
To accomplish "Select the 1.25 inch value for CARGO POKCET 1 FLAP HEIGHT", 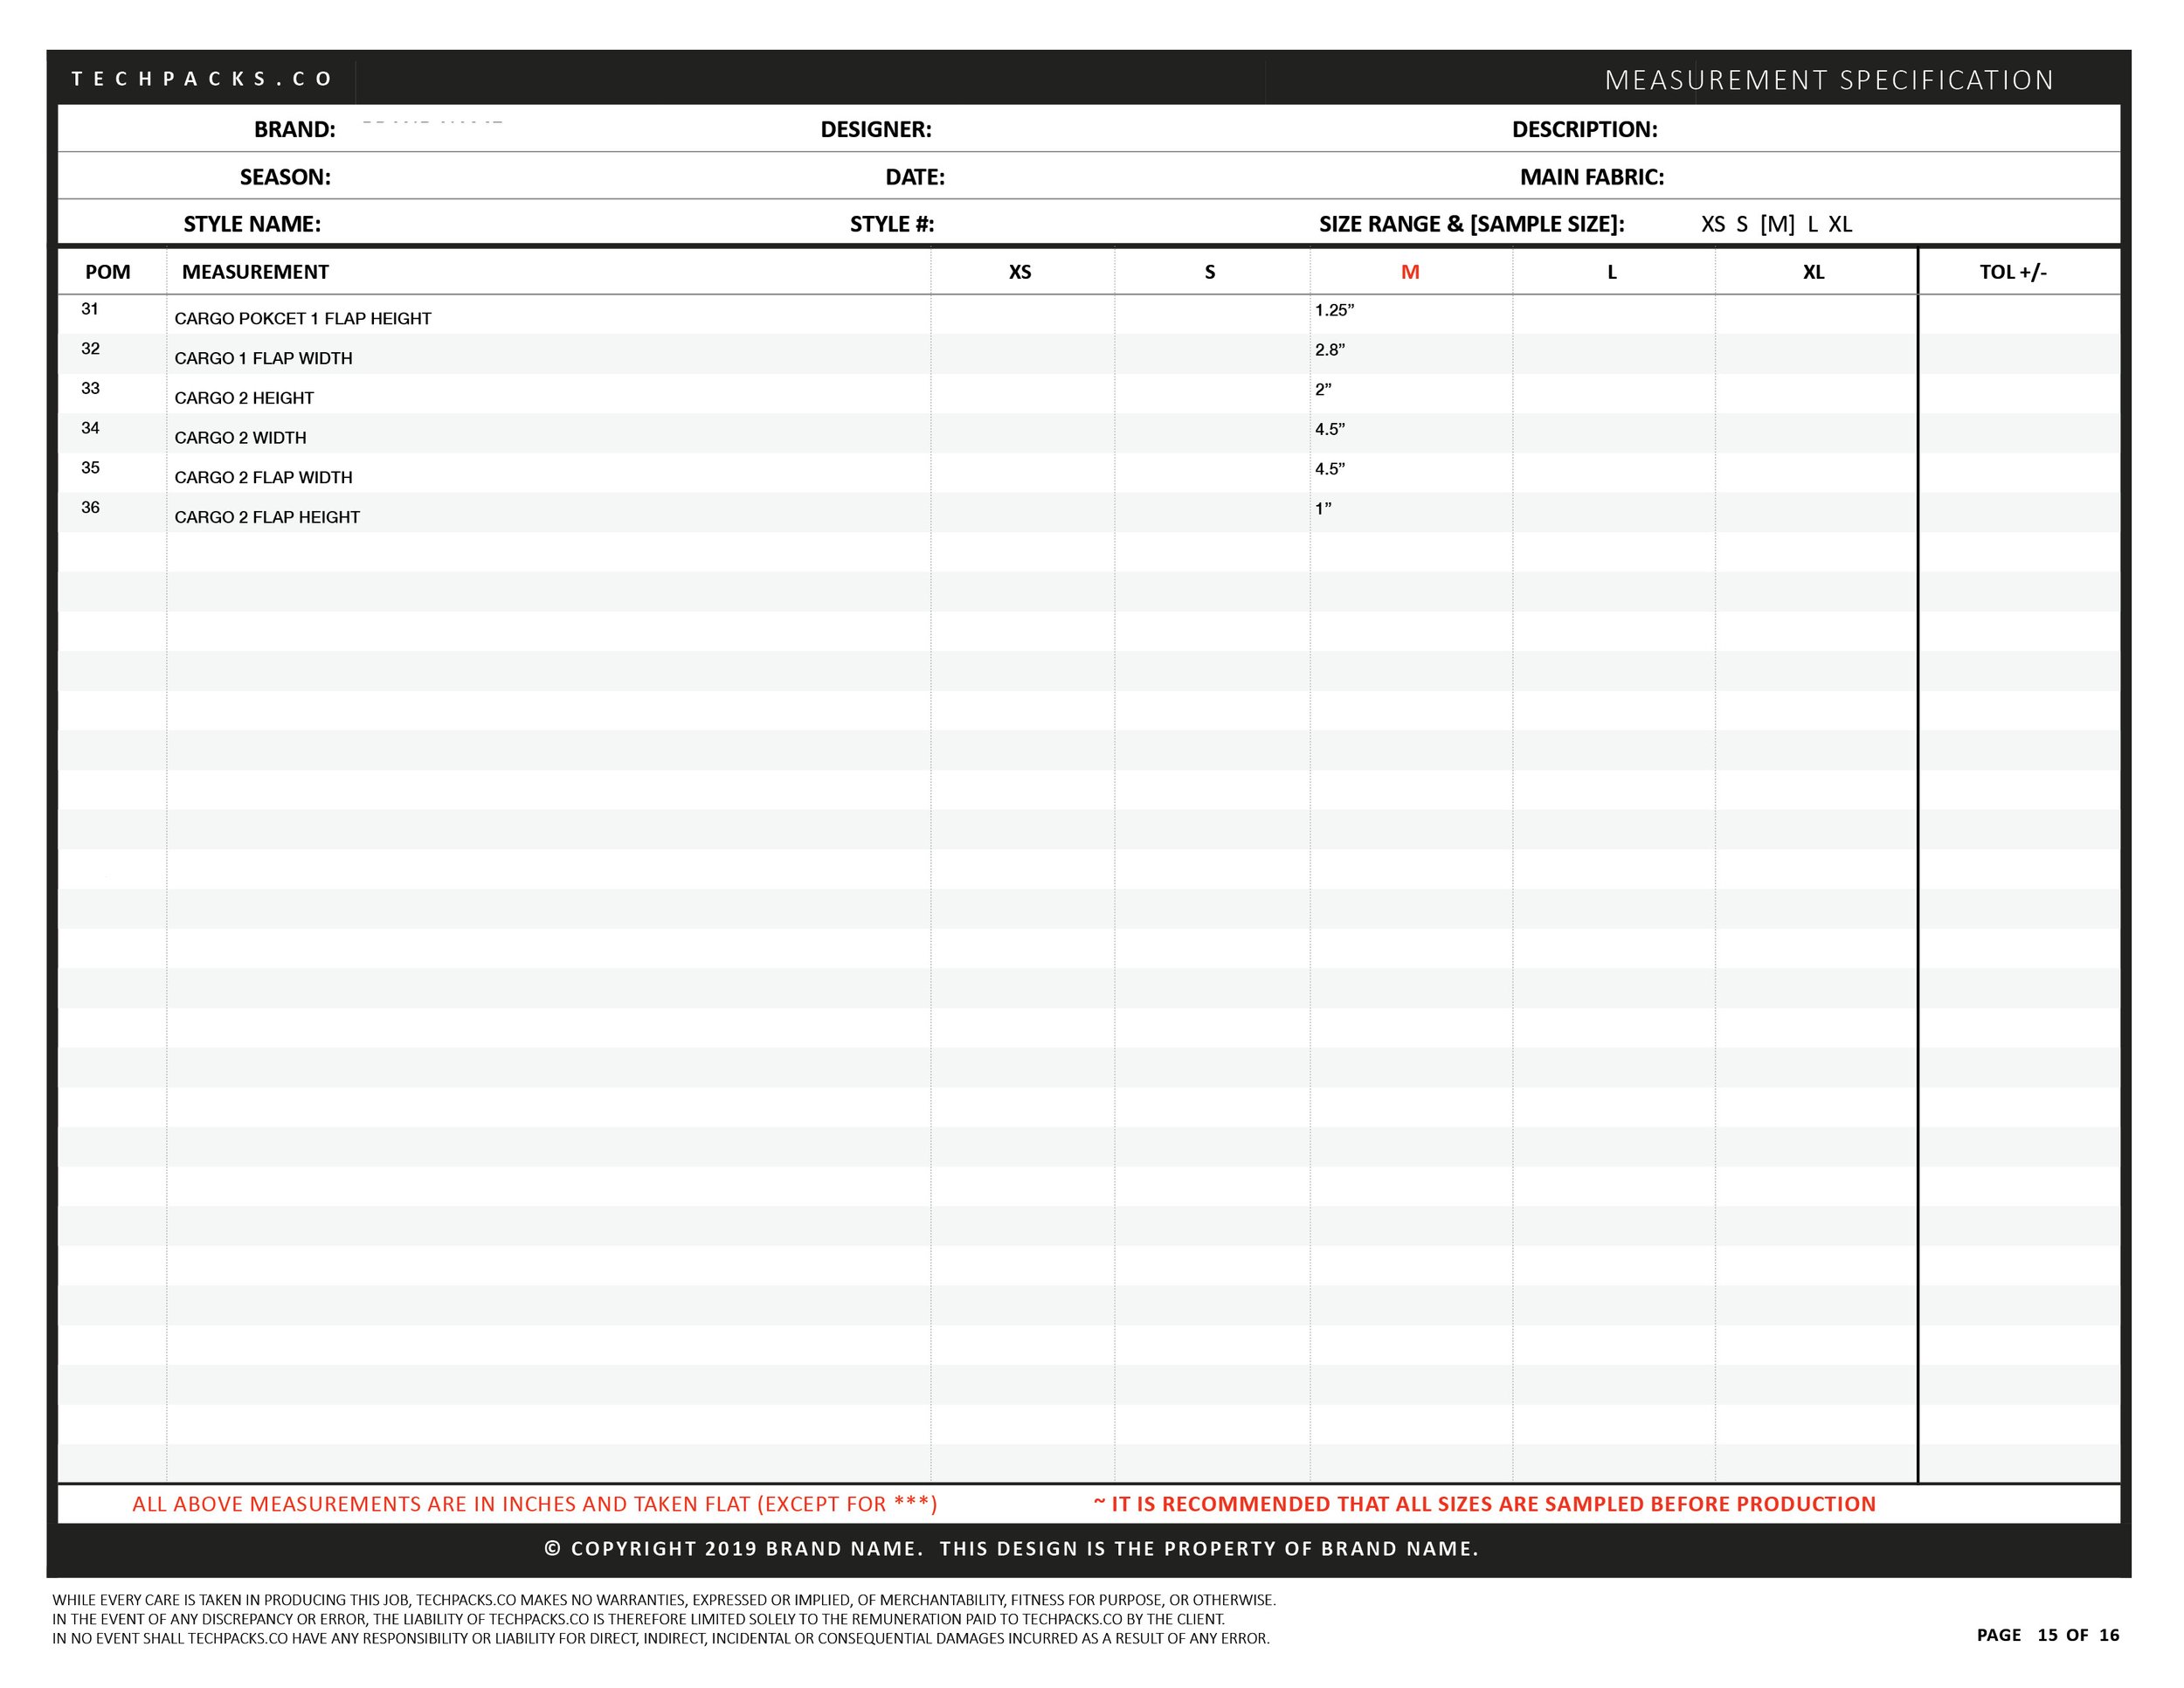I will (x=1333, y=312).
